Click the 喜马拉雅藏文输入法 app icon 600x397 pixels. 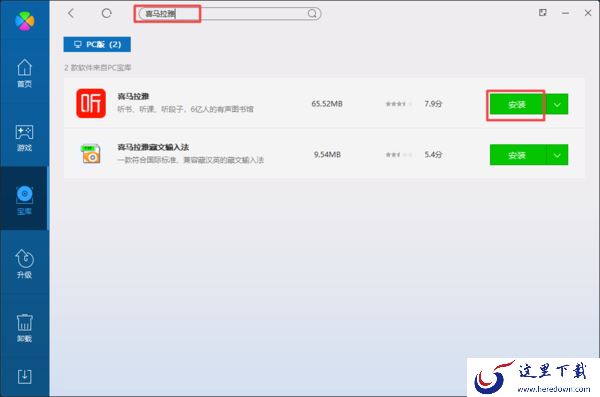point(91,154)
